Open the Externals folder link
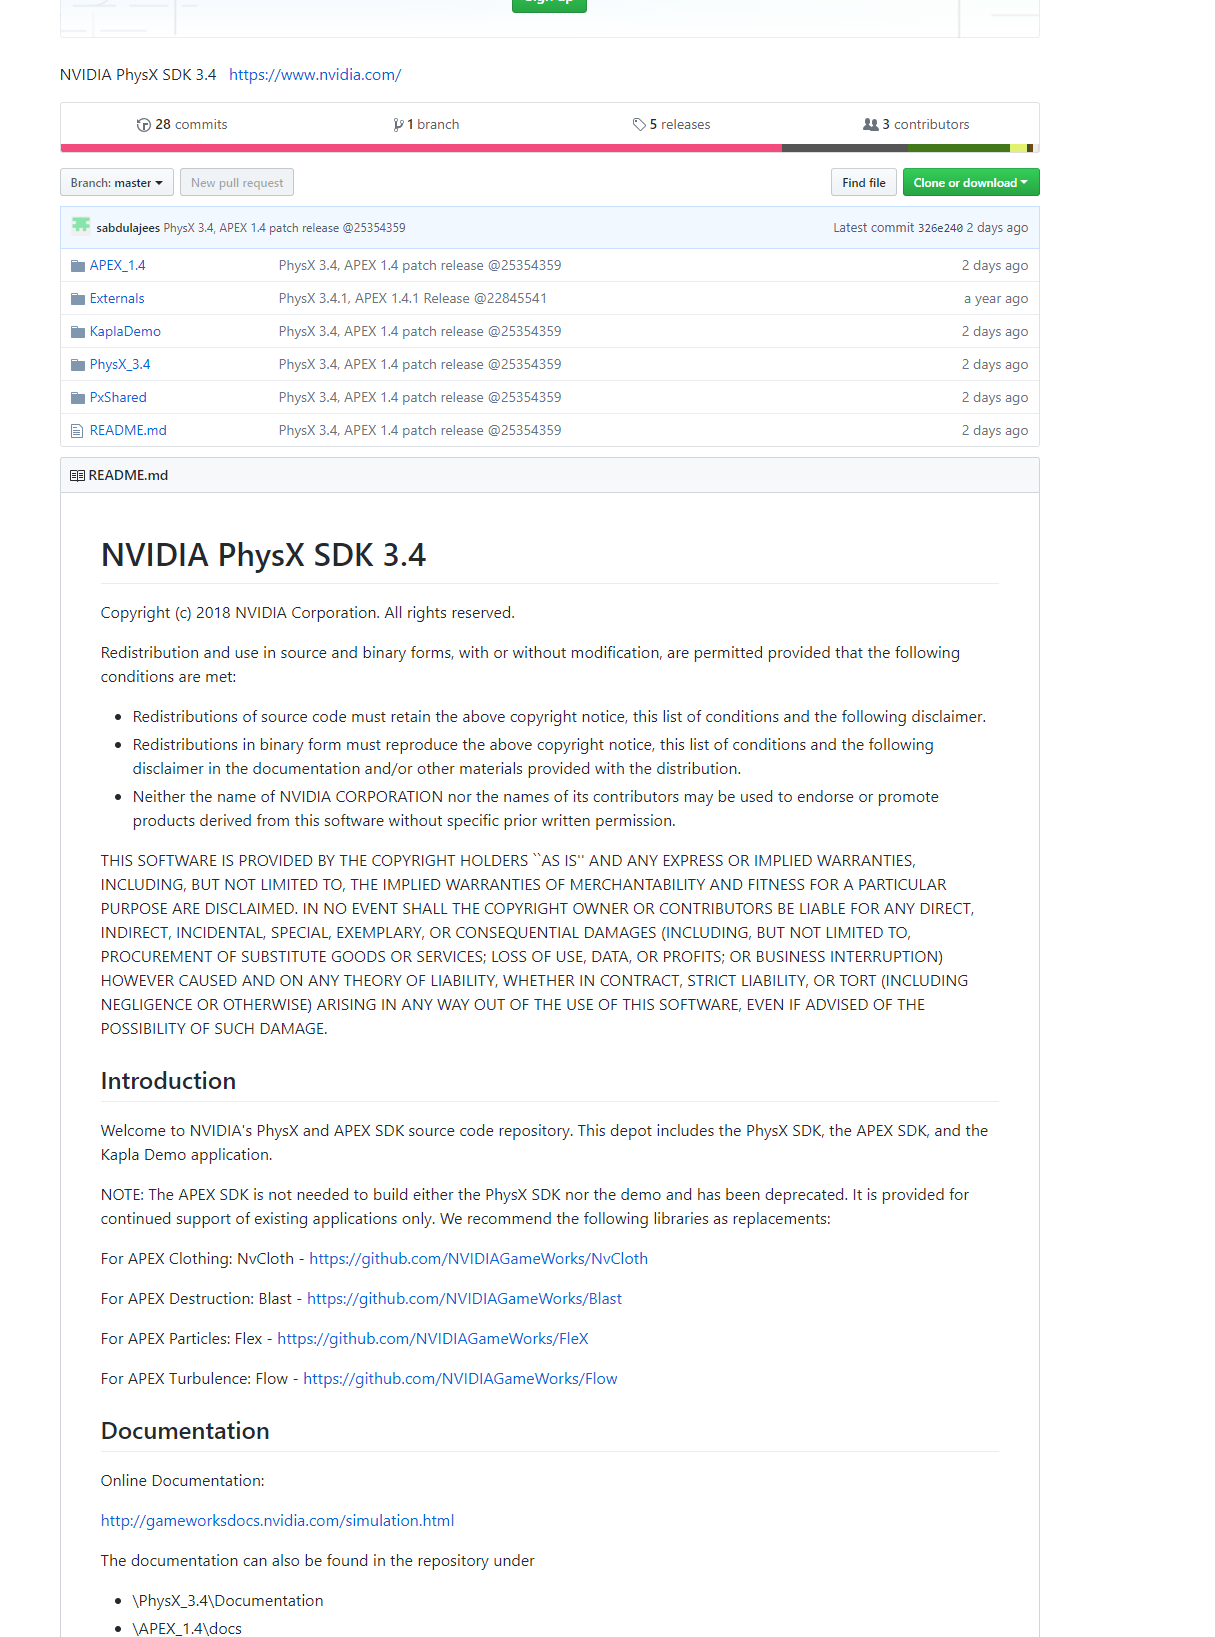This screenshot has width=1215, height=1637. 117,299
